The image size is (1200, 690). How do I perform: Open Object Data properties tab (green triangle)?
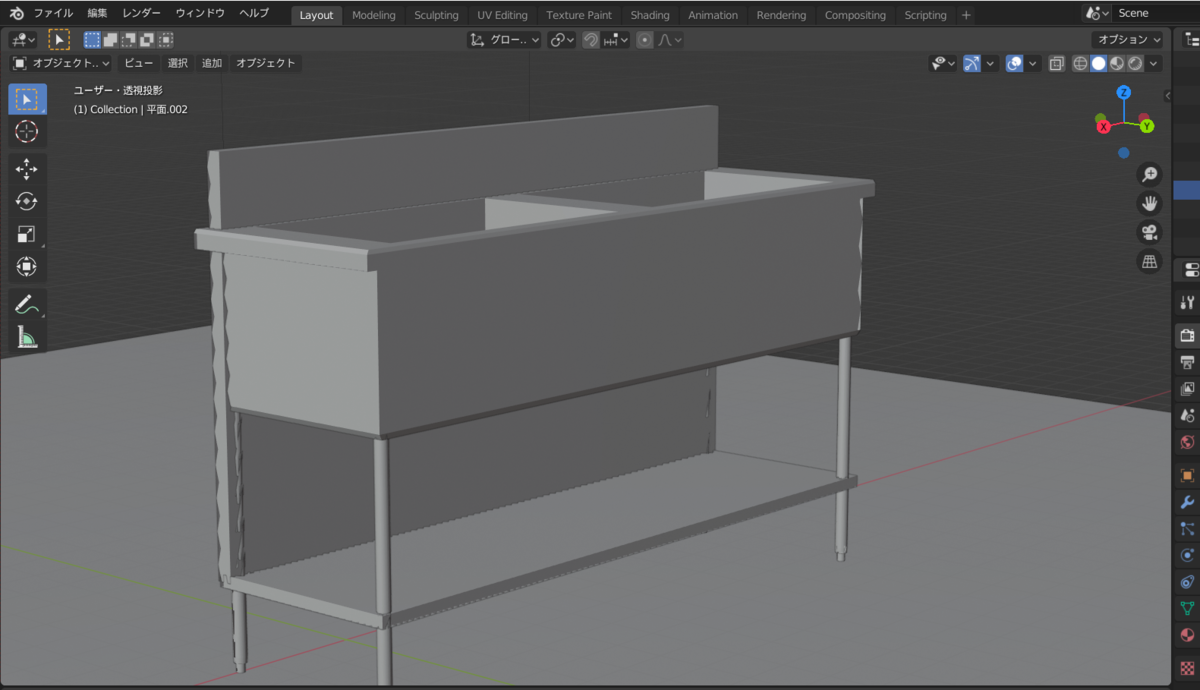click(x=1188, y=609)
